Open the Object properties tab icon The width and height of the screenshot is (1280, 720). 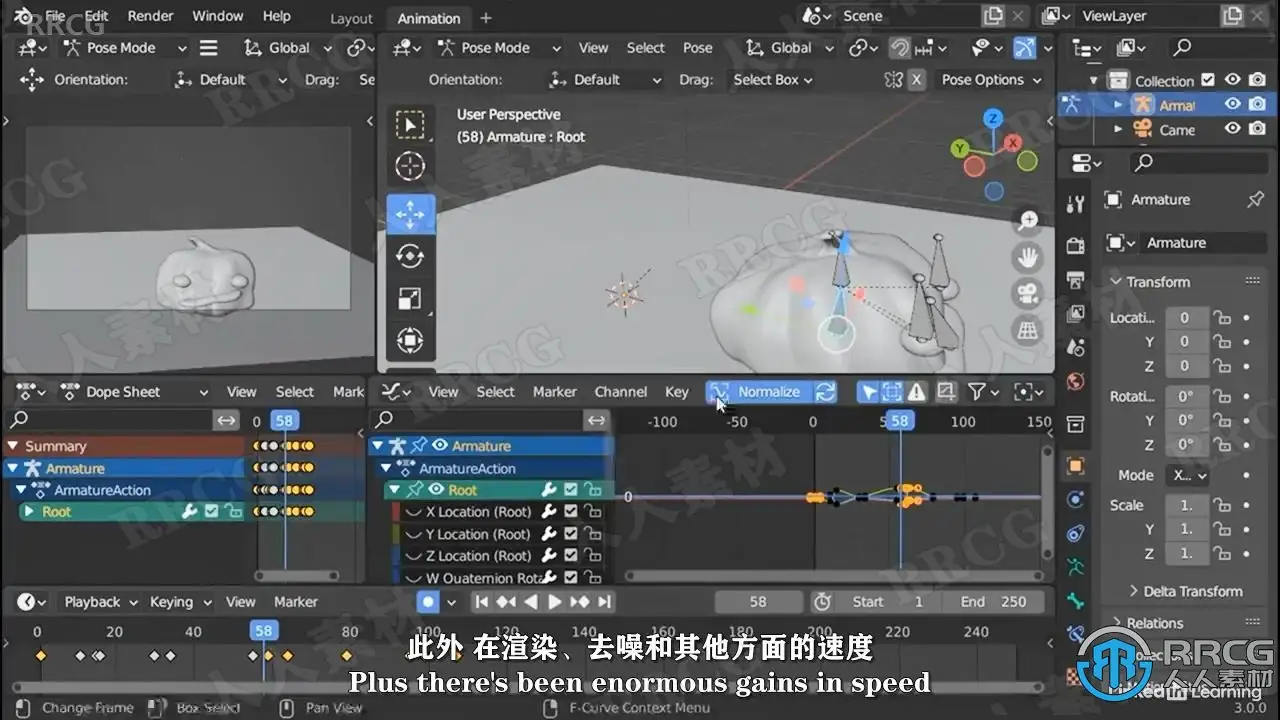(1076, 466)
